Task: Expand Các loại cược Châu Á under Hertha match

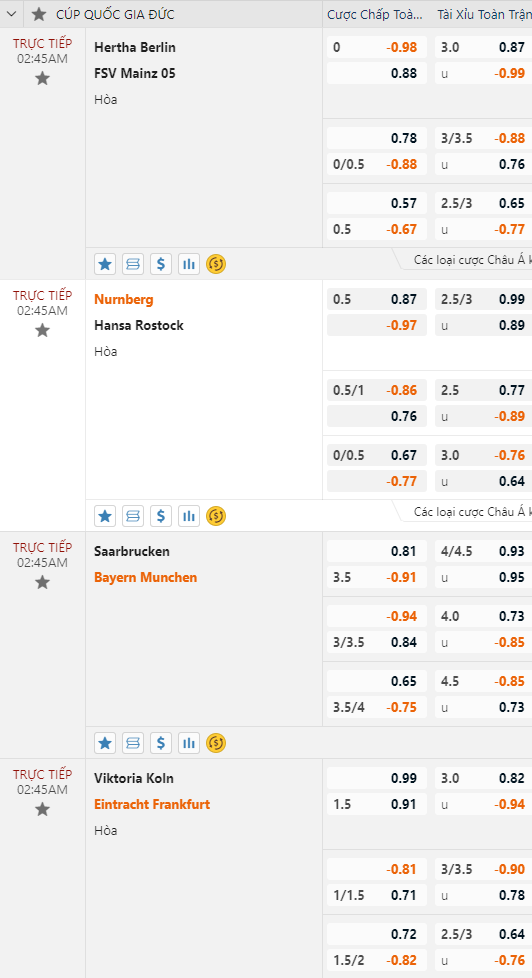Action: coord(470,261)
